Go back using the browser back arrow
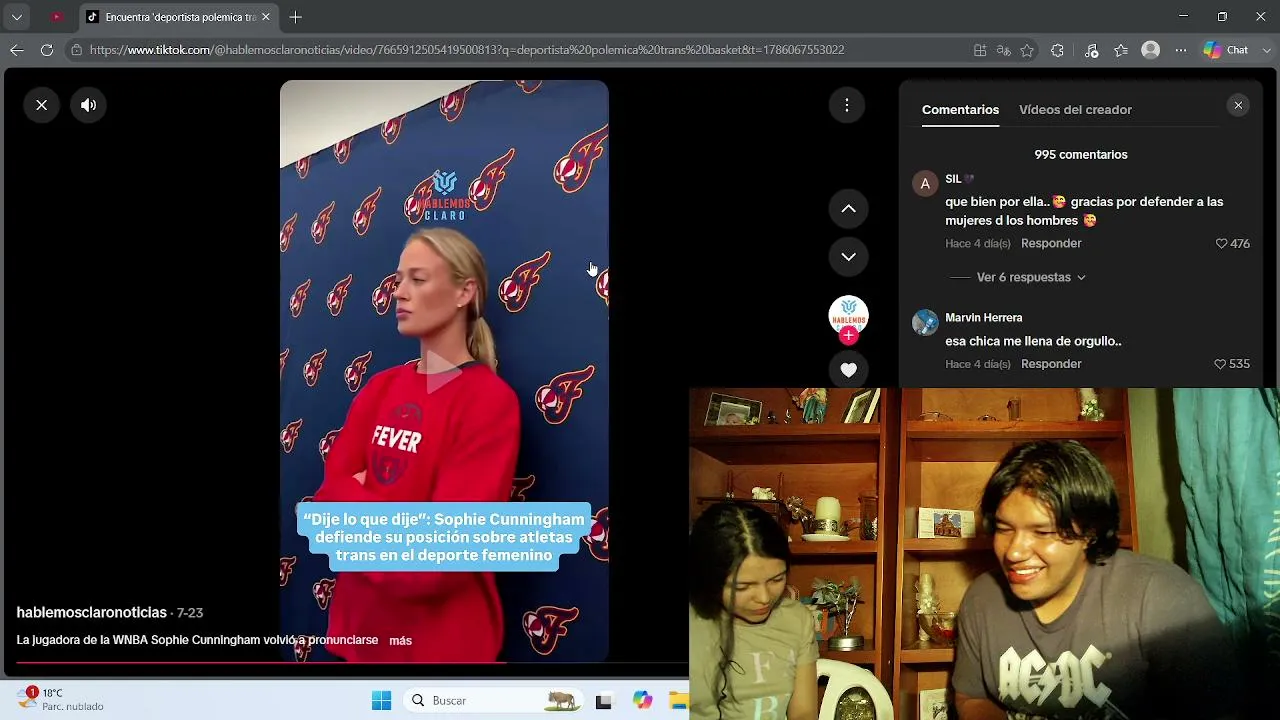The width and height of the screenshot is (1280, 720). (x=17, y=50)
